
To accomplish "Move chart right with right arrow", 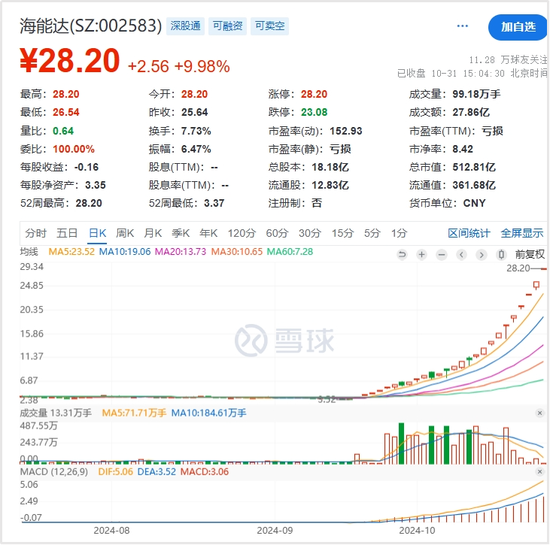I will coord(481,254).
